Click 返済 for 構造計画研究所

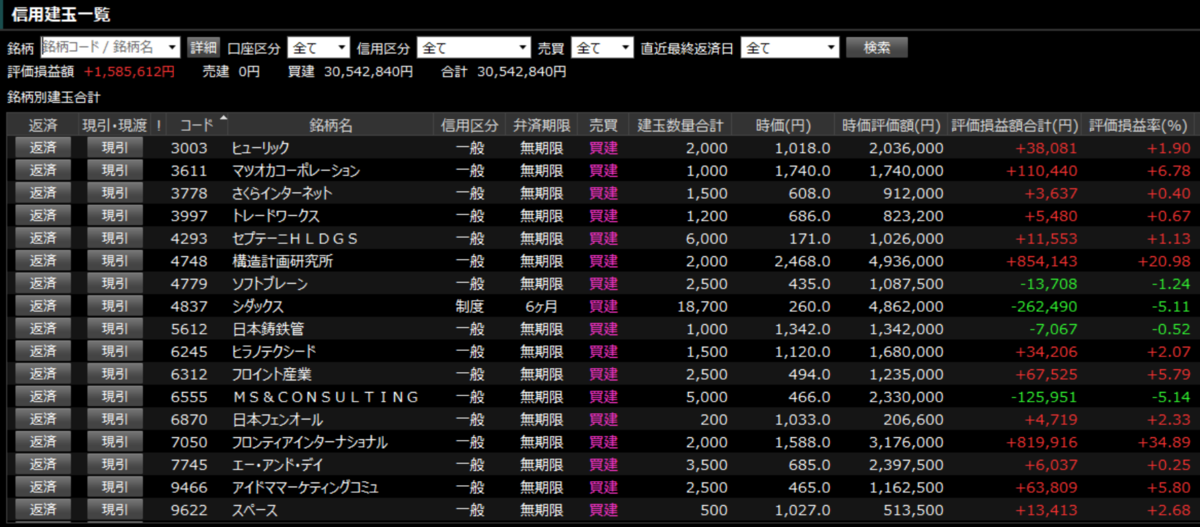[x=43, y=261]
